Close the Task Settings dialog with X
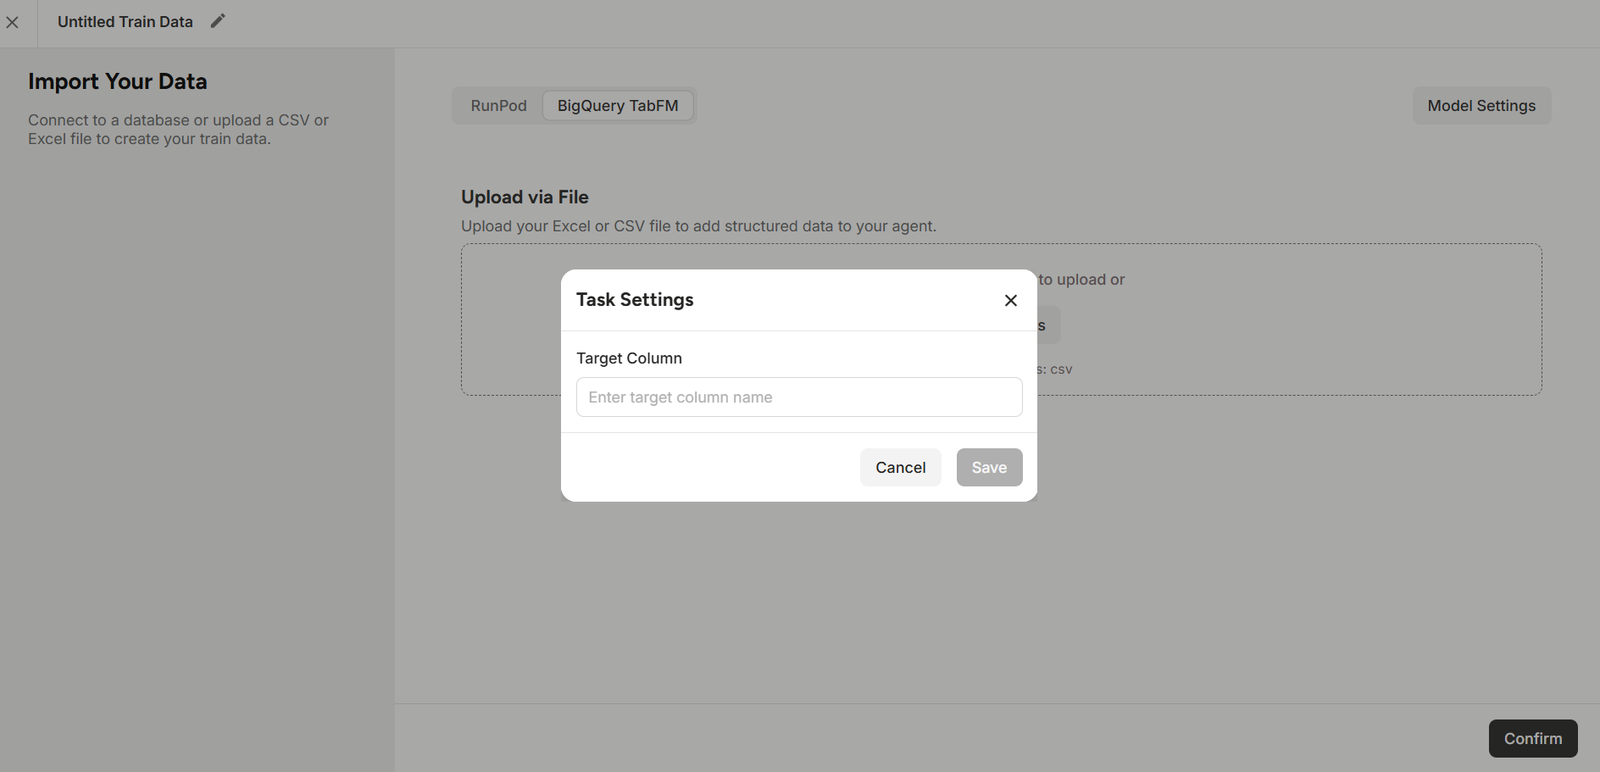 coord(1011,300)
